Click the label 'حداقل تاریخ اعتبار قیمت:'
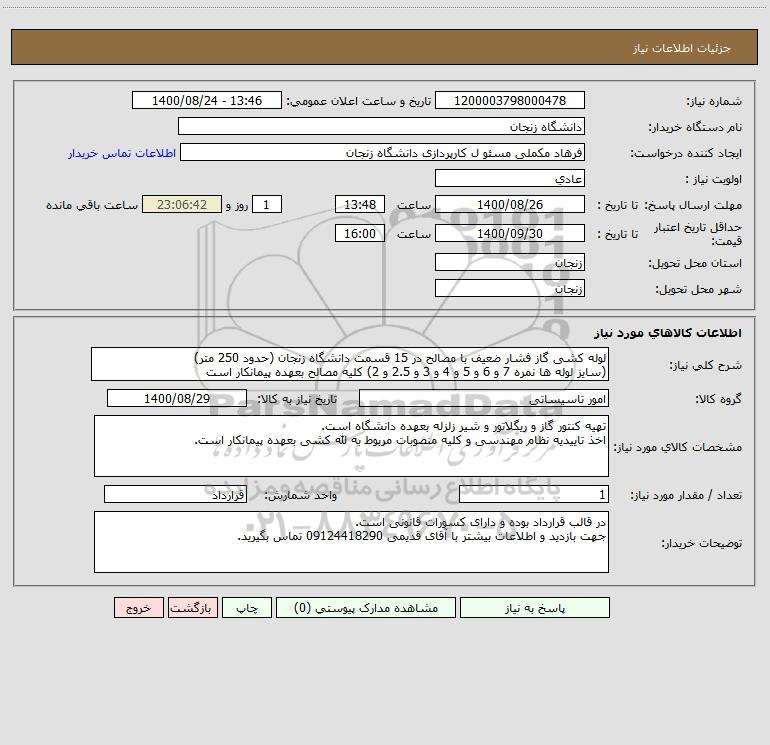The width and height of the screenshot is (770, 745). [698, 234]
